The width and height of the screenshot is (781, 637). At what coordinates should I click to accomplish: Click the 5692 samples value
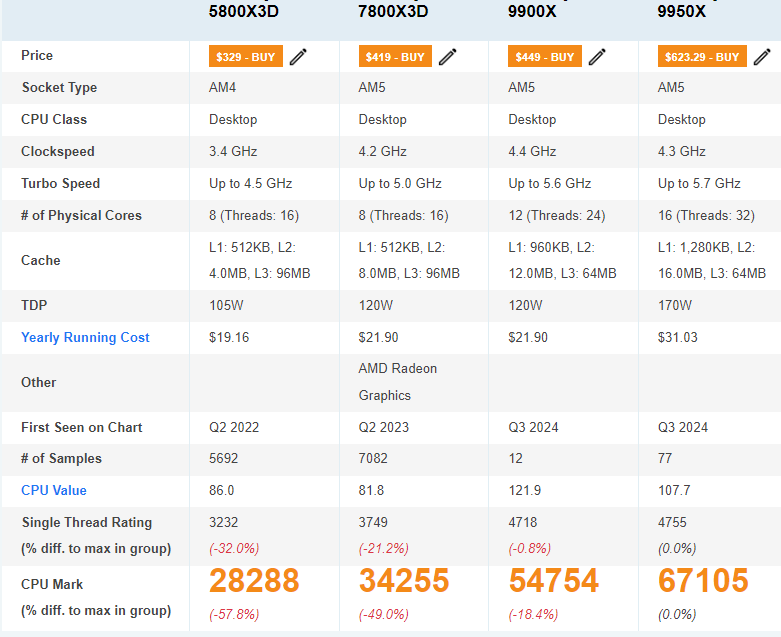point(224,458)
